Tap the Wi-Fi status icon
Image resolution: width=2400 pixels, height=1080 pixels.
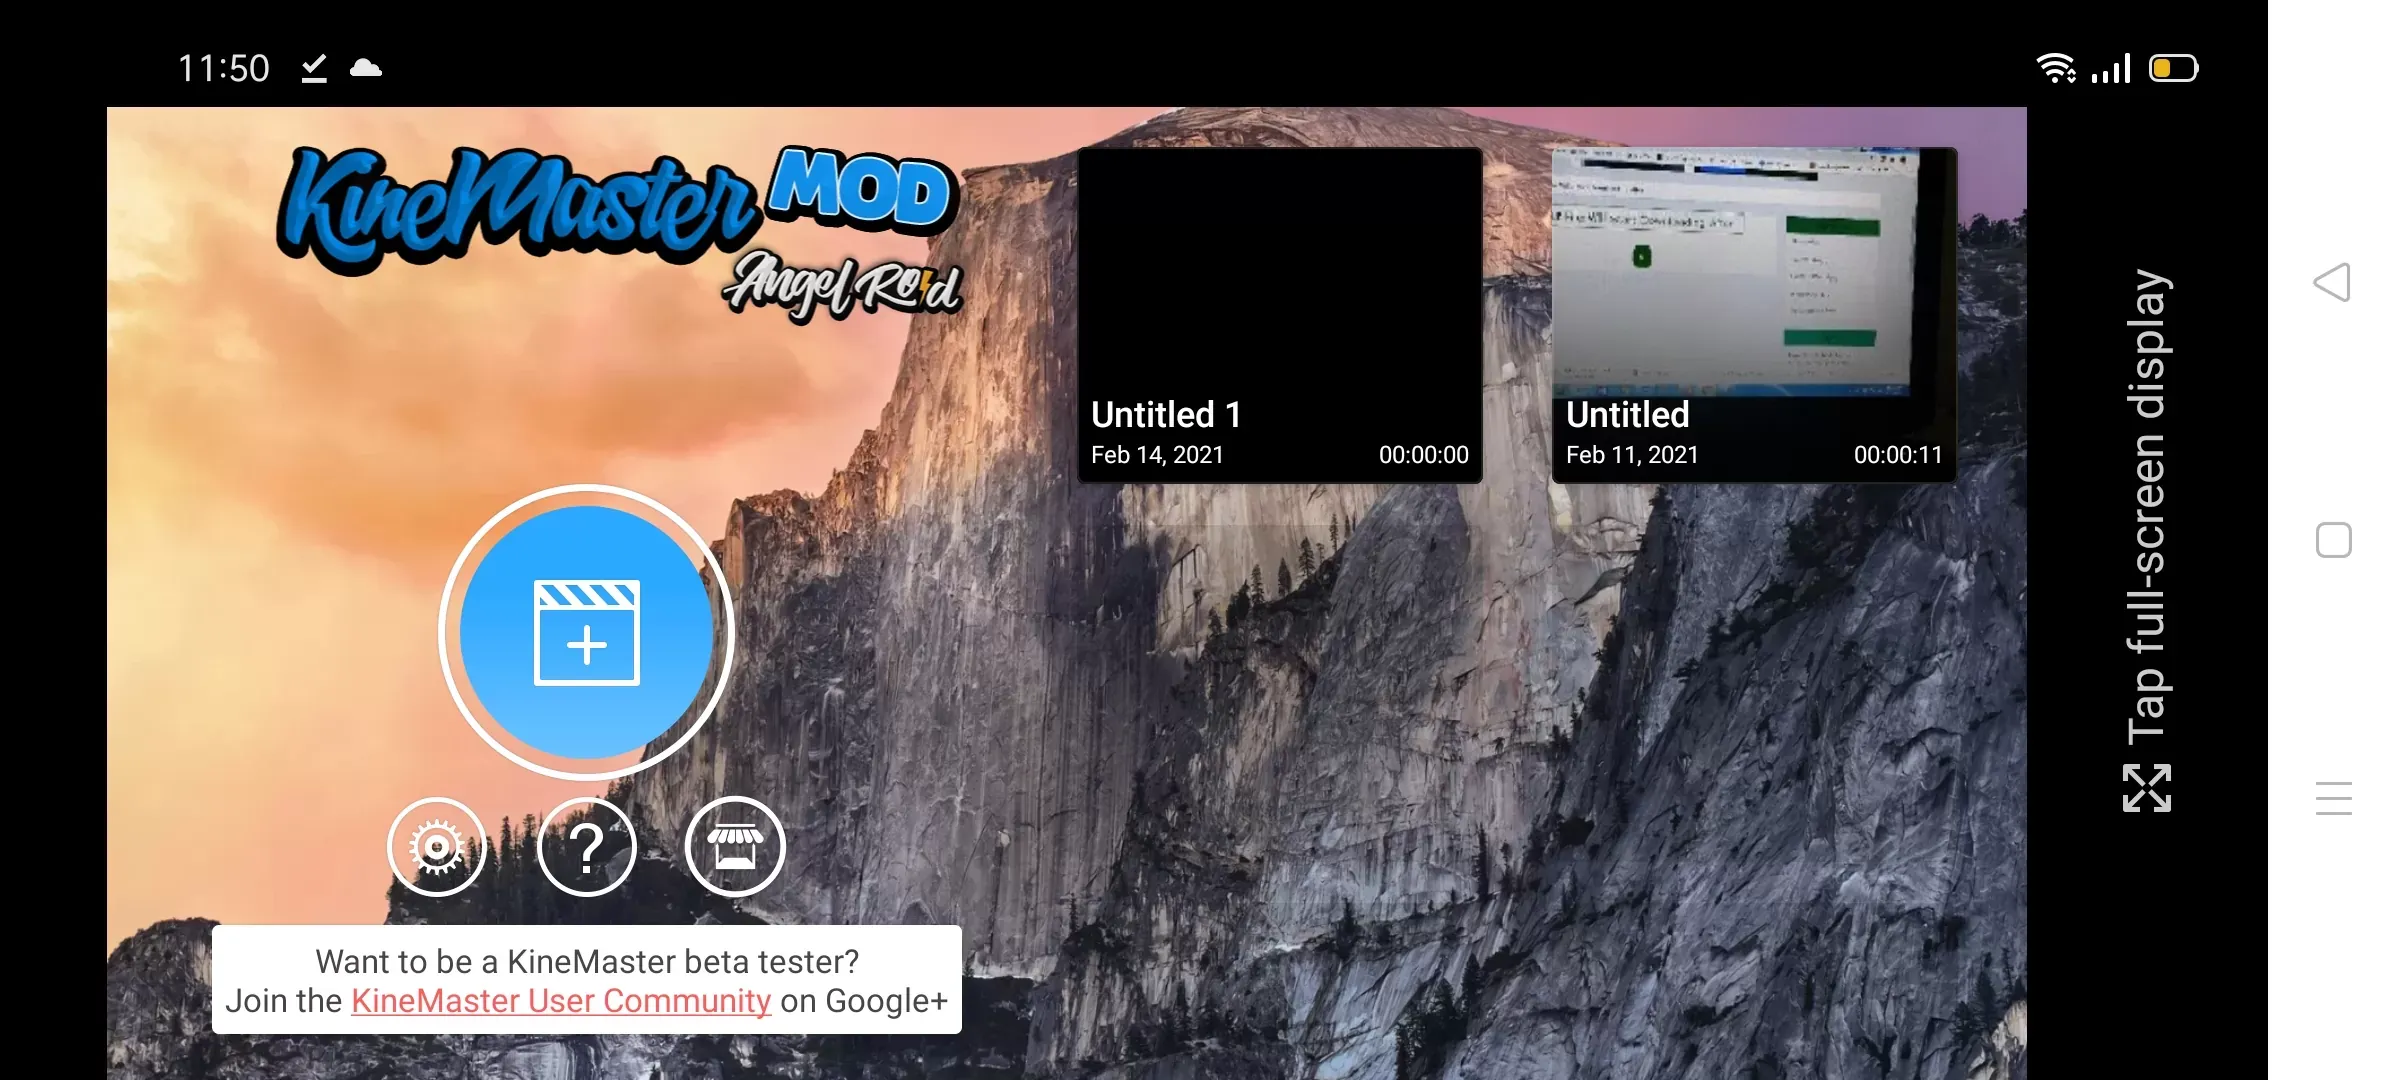pos(2055,68)
